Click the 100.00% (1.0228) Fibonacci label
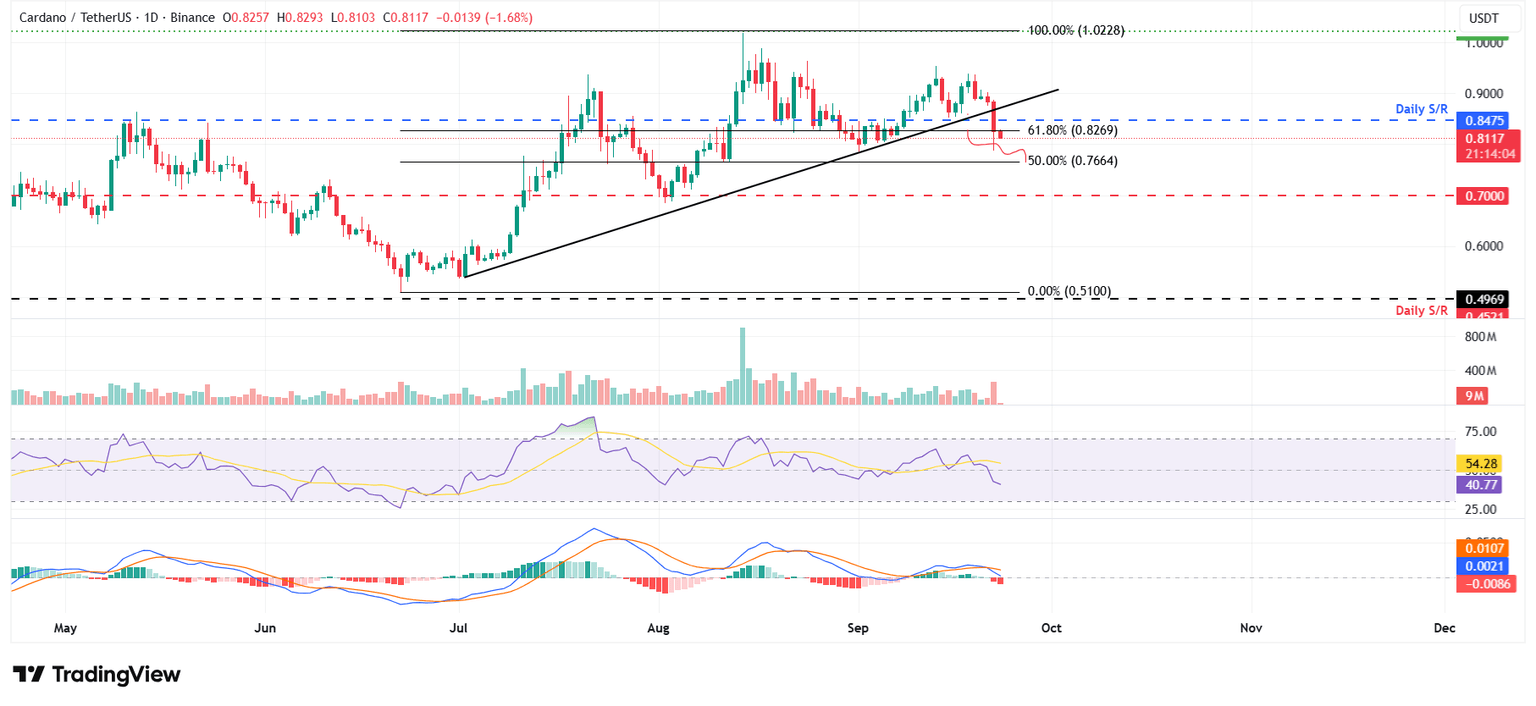 tap(1078, 30)
